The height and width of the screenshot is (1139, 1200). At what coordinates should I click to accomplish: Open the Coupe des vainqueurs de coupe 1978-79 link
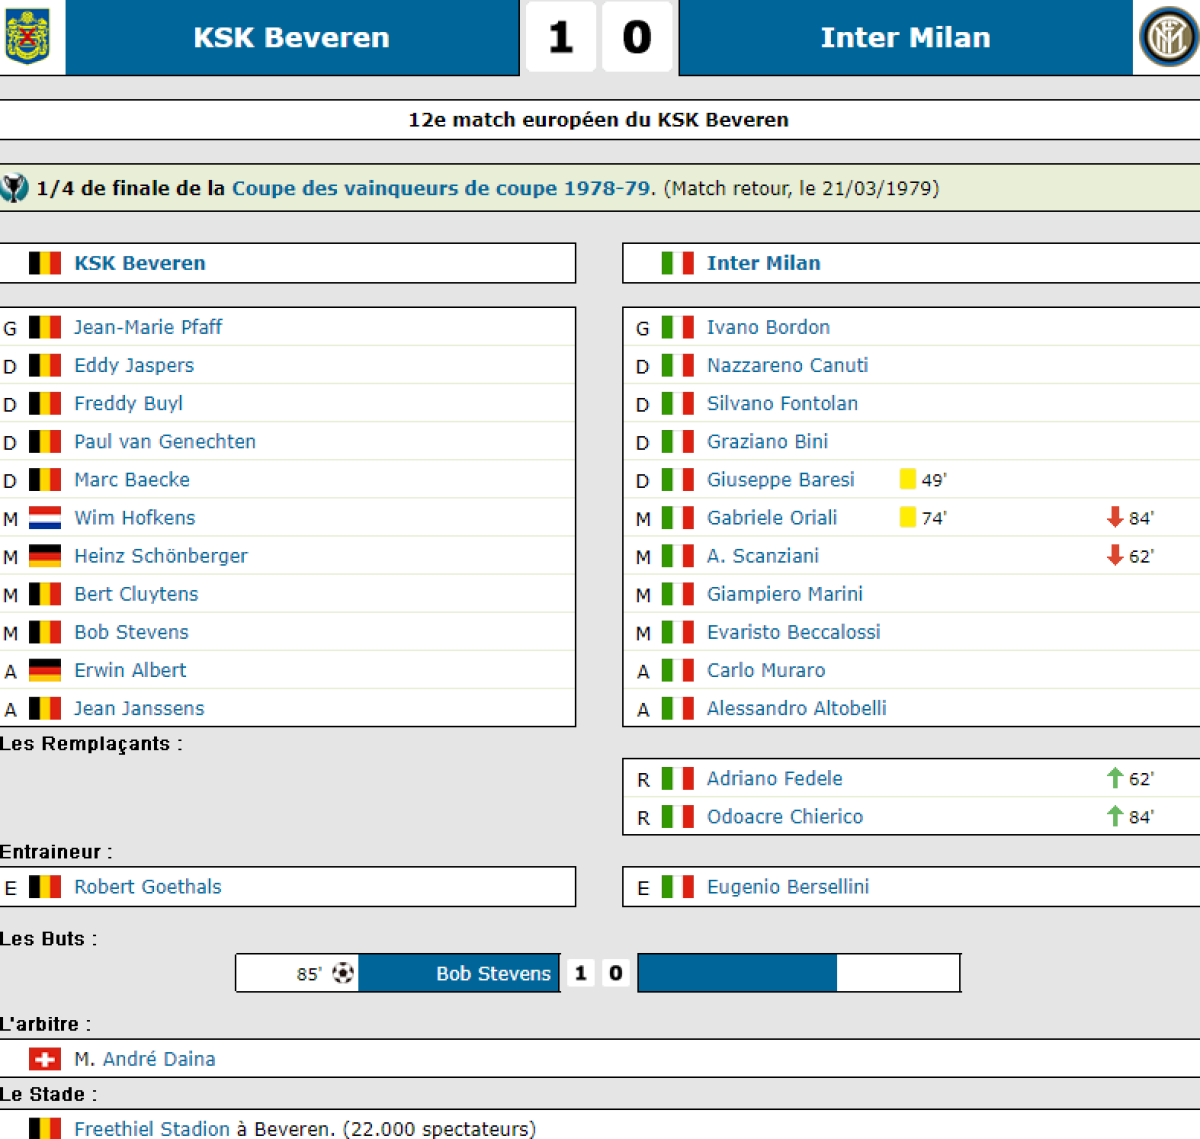click(441, 188)
